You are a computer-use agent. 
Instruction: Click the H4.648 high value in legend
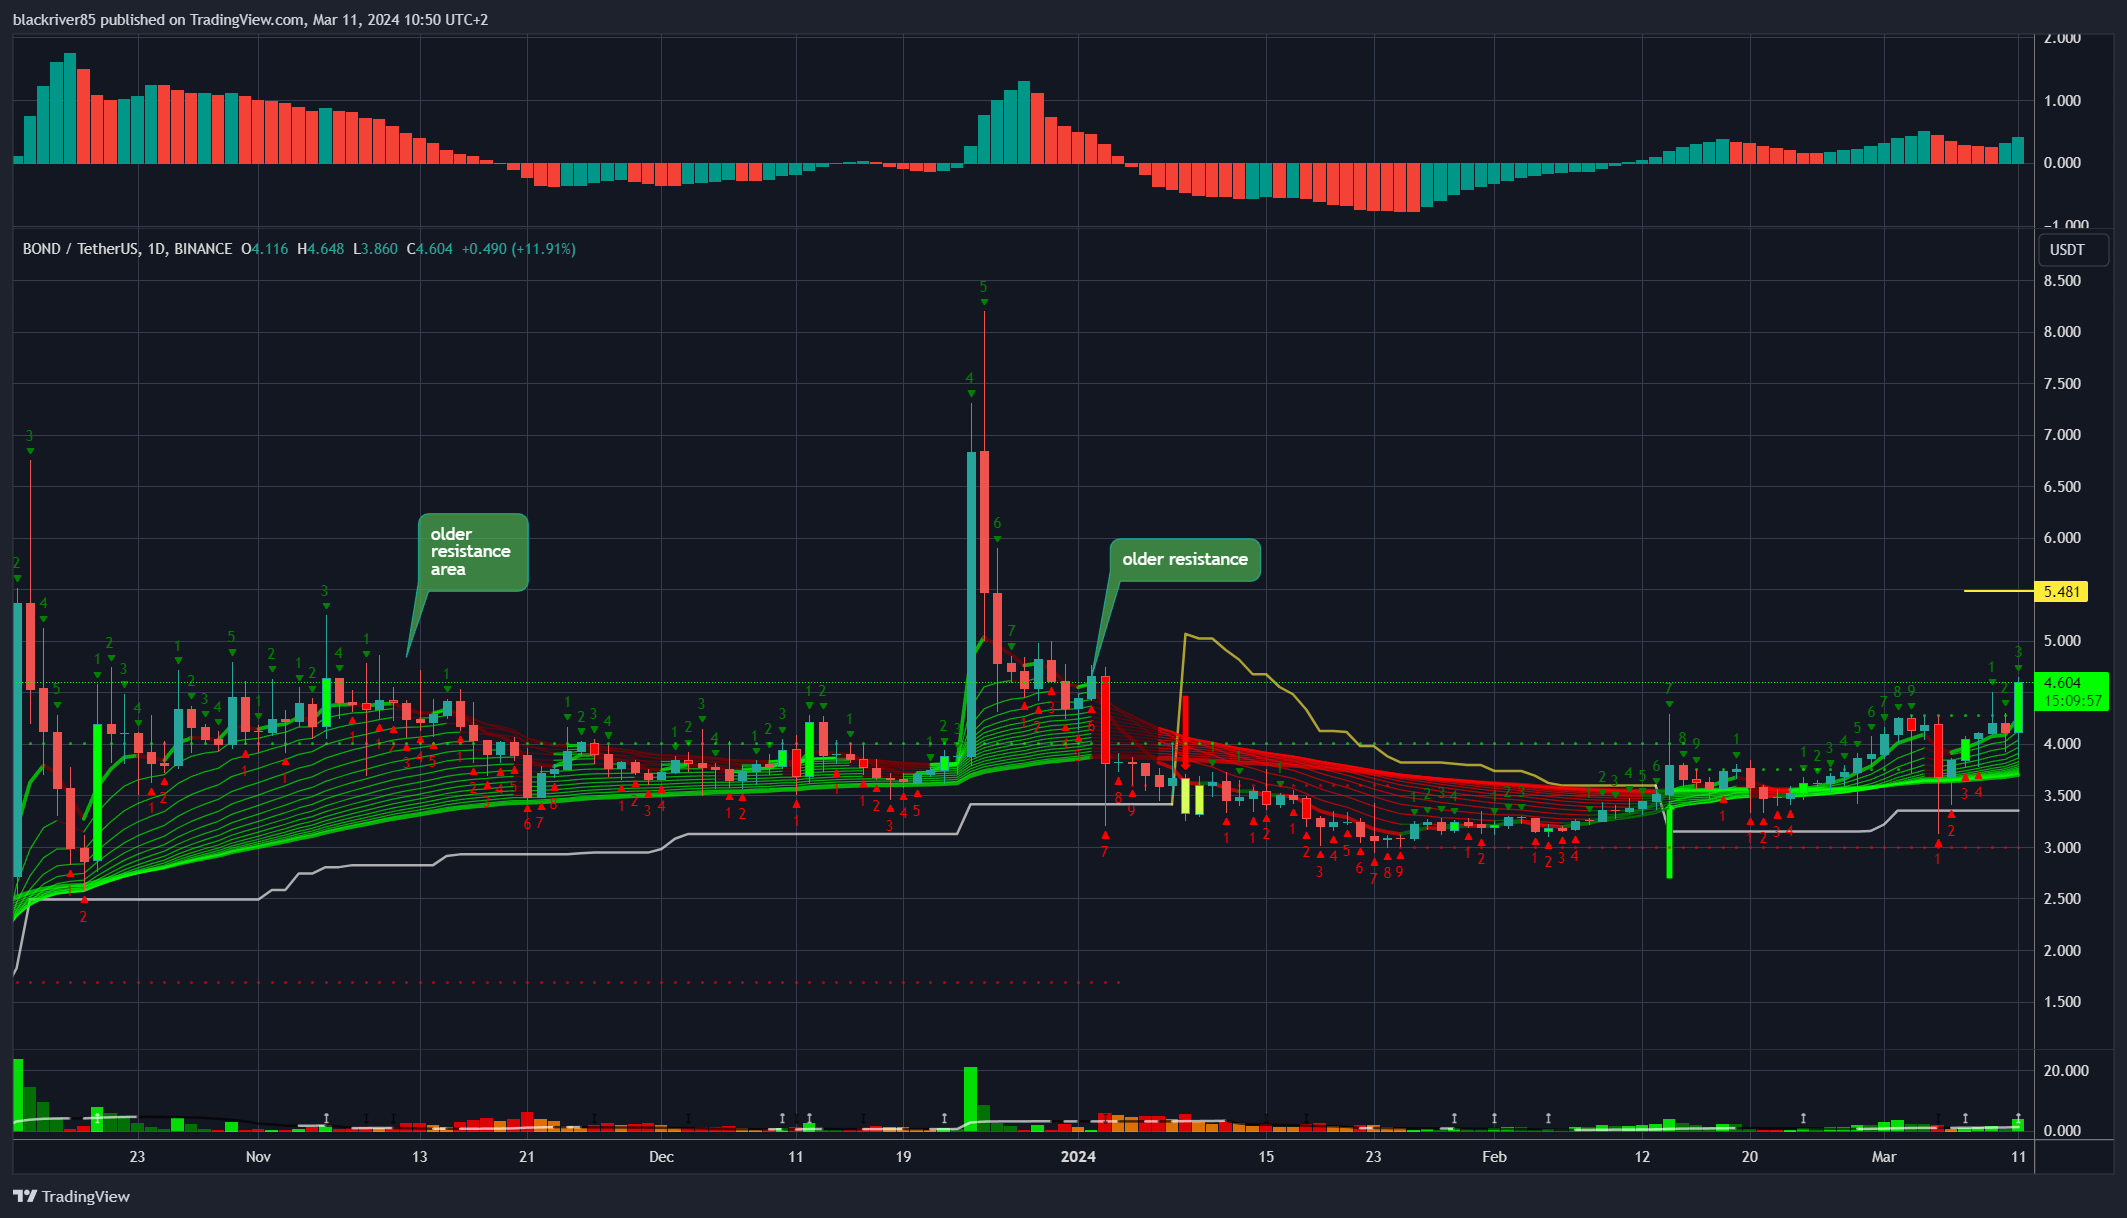point(320,249)
